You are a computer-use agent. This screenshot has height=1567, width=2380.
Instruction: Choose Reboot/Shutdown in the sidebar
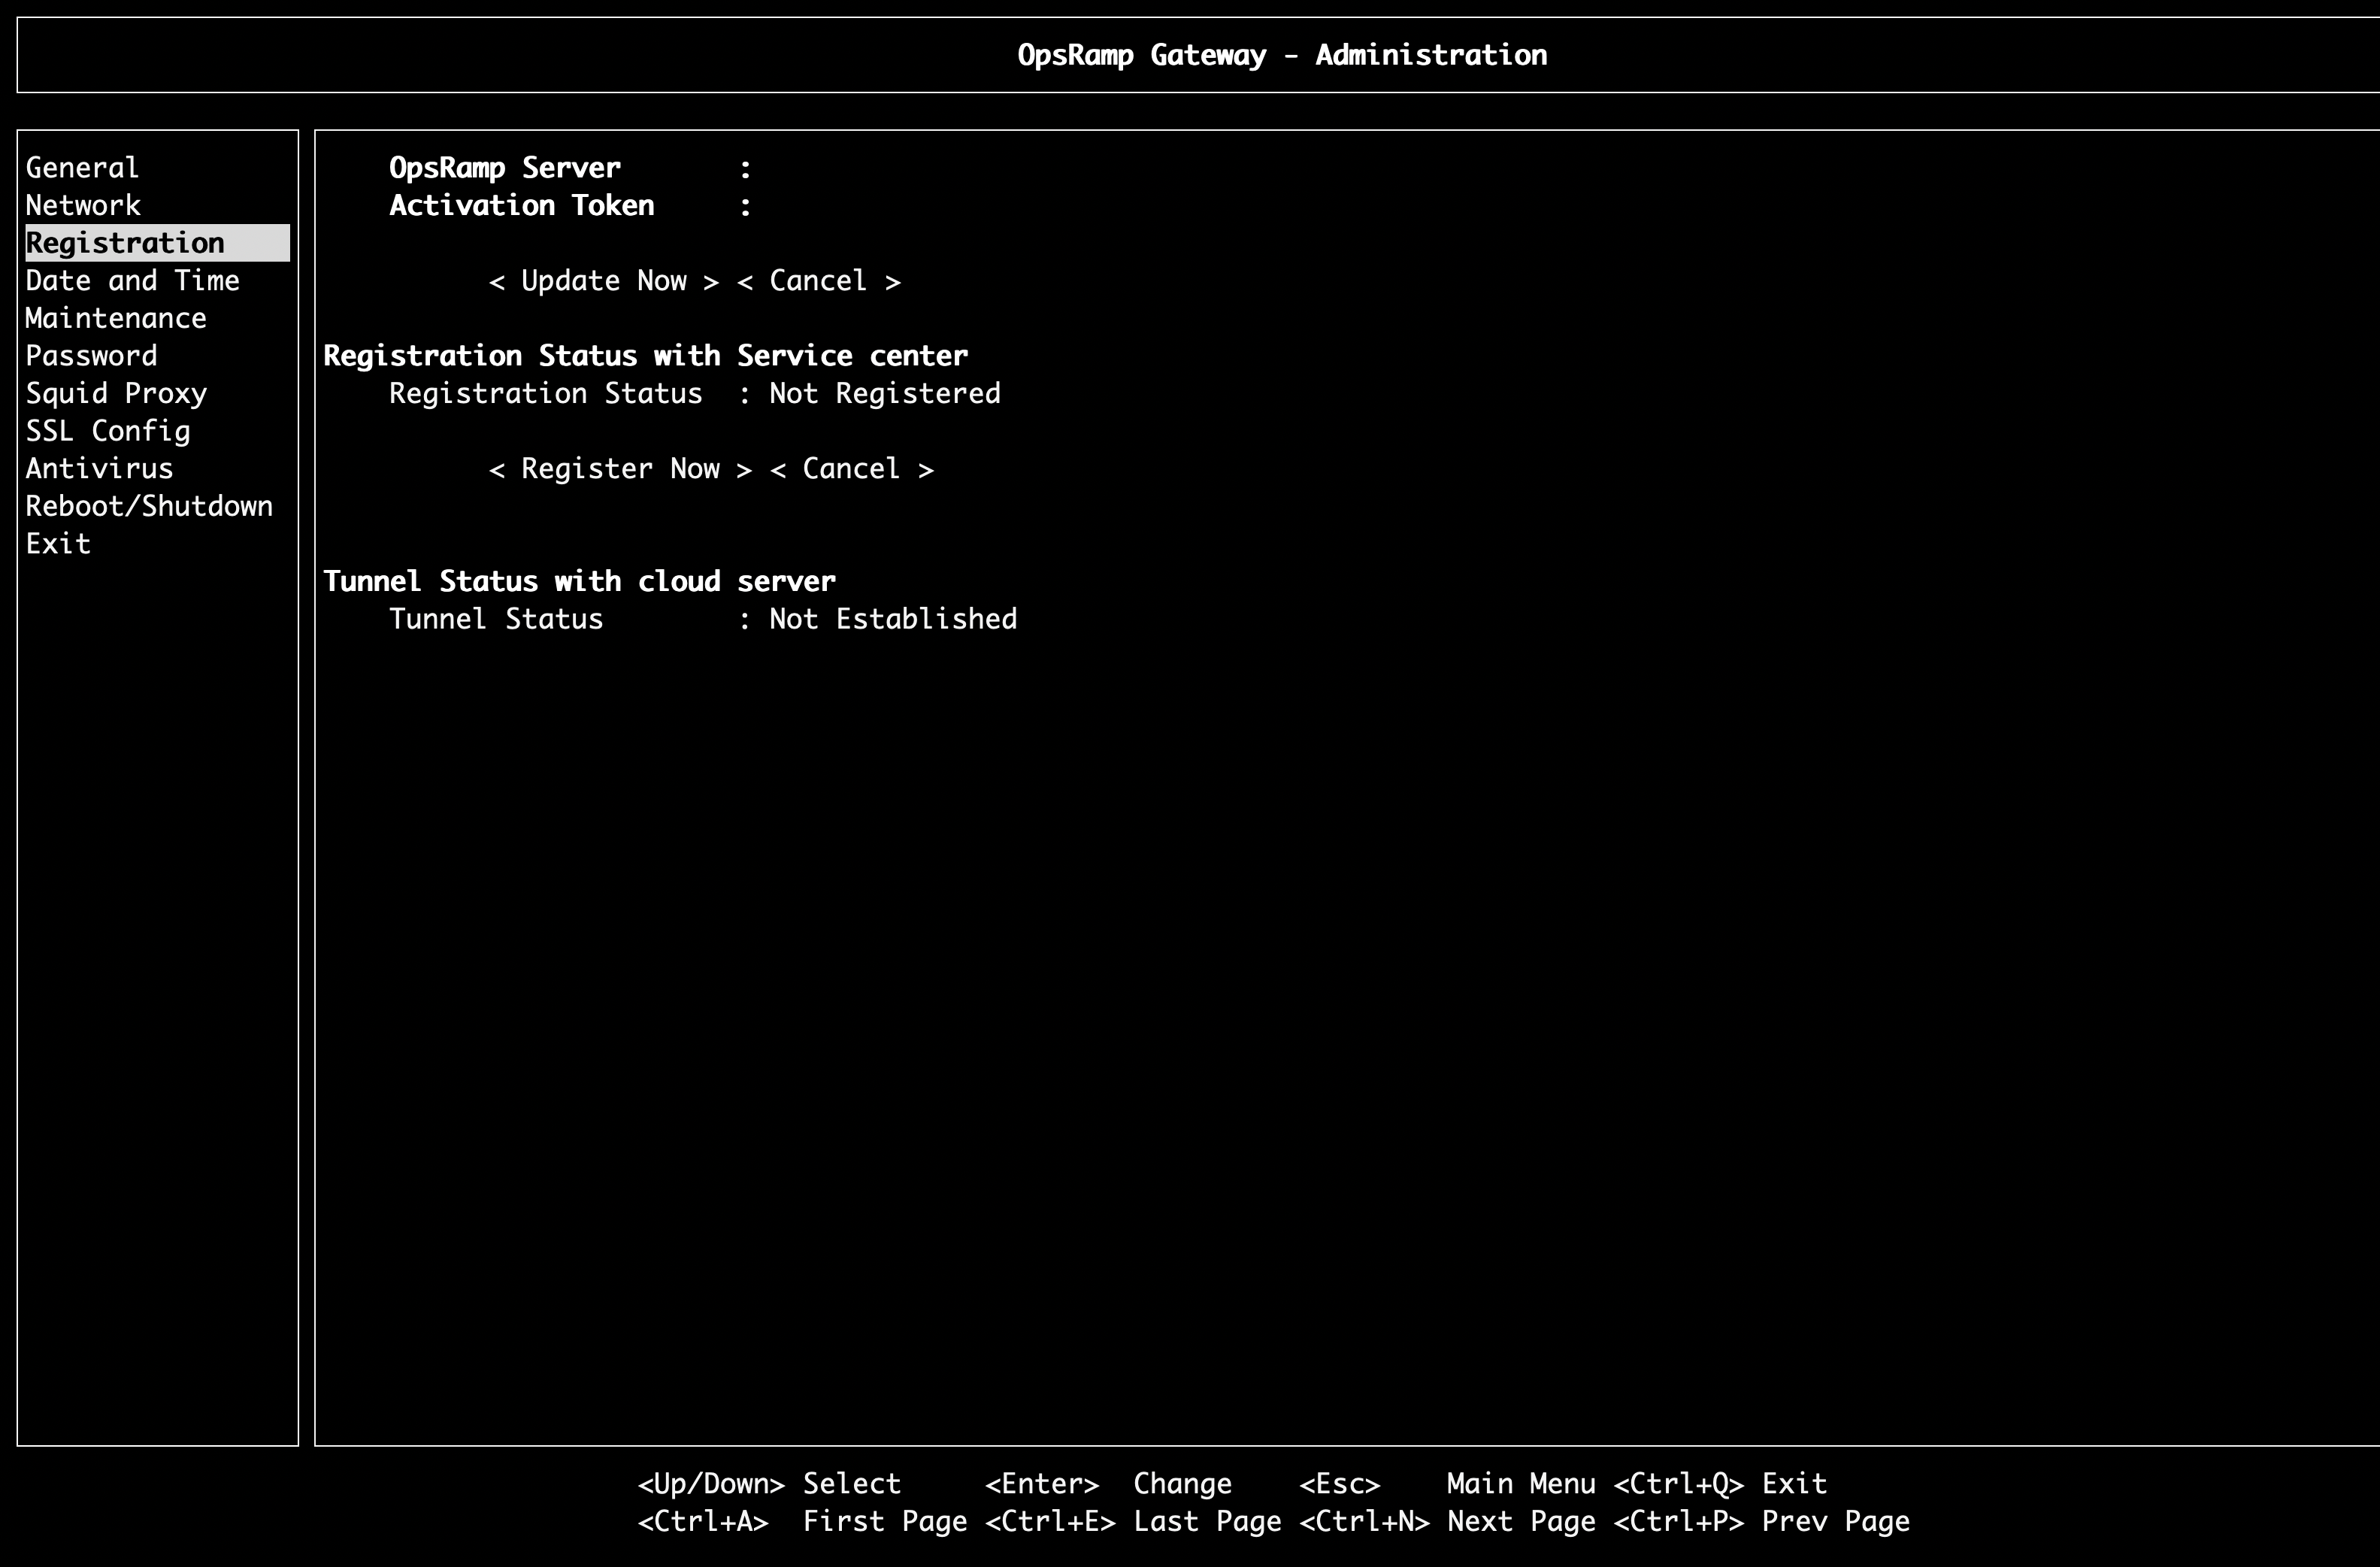coord(149,506)
